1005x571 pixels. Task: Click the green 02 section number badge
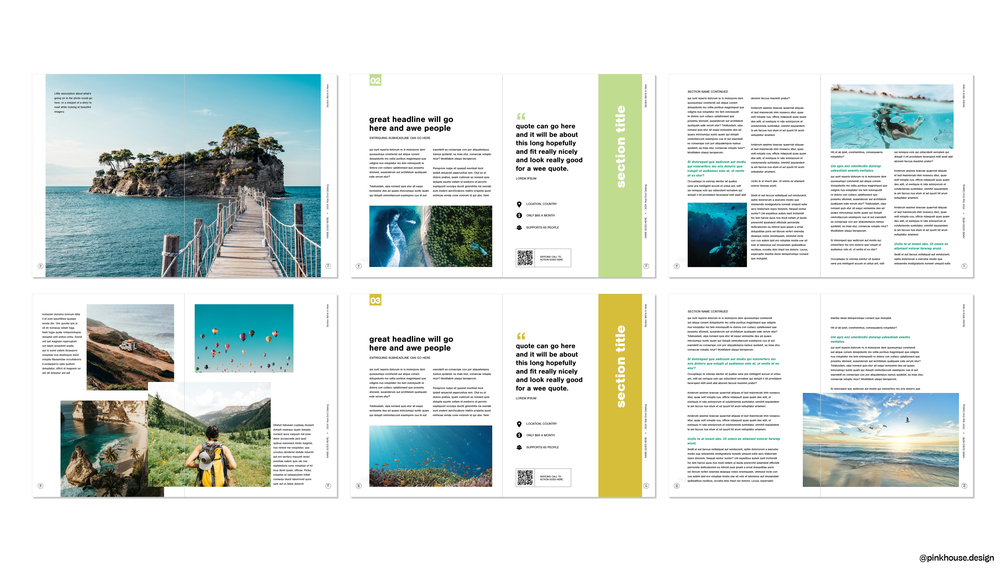[375, 80]
